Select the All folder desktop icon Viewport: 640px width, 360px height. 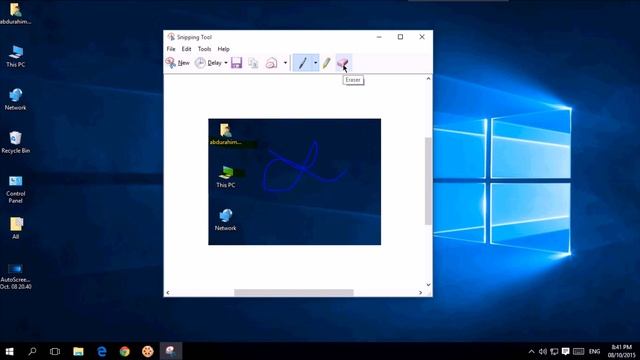pyautogui.click(x=16, y=228)
